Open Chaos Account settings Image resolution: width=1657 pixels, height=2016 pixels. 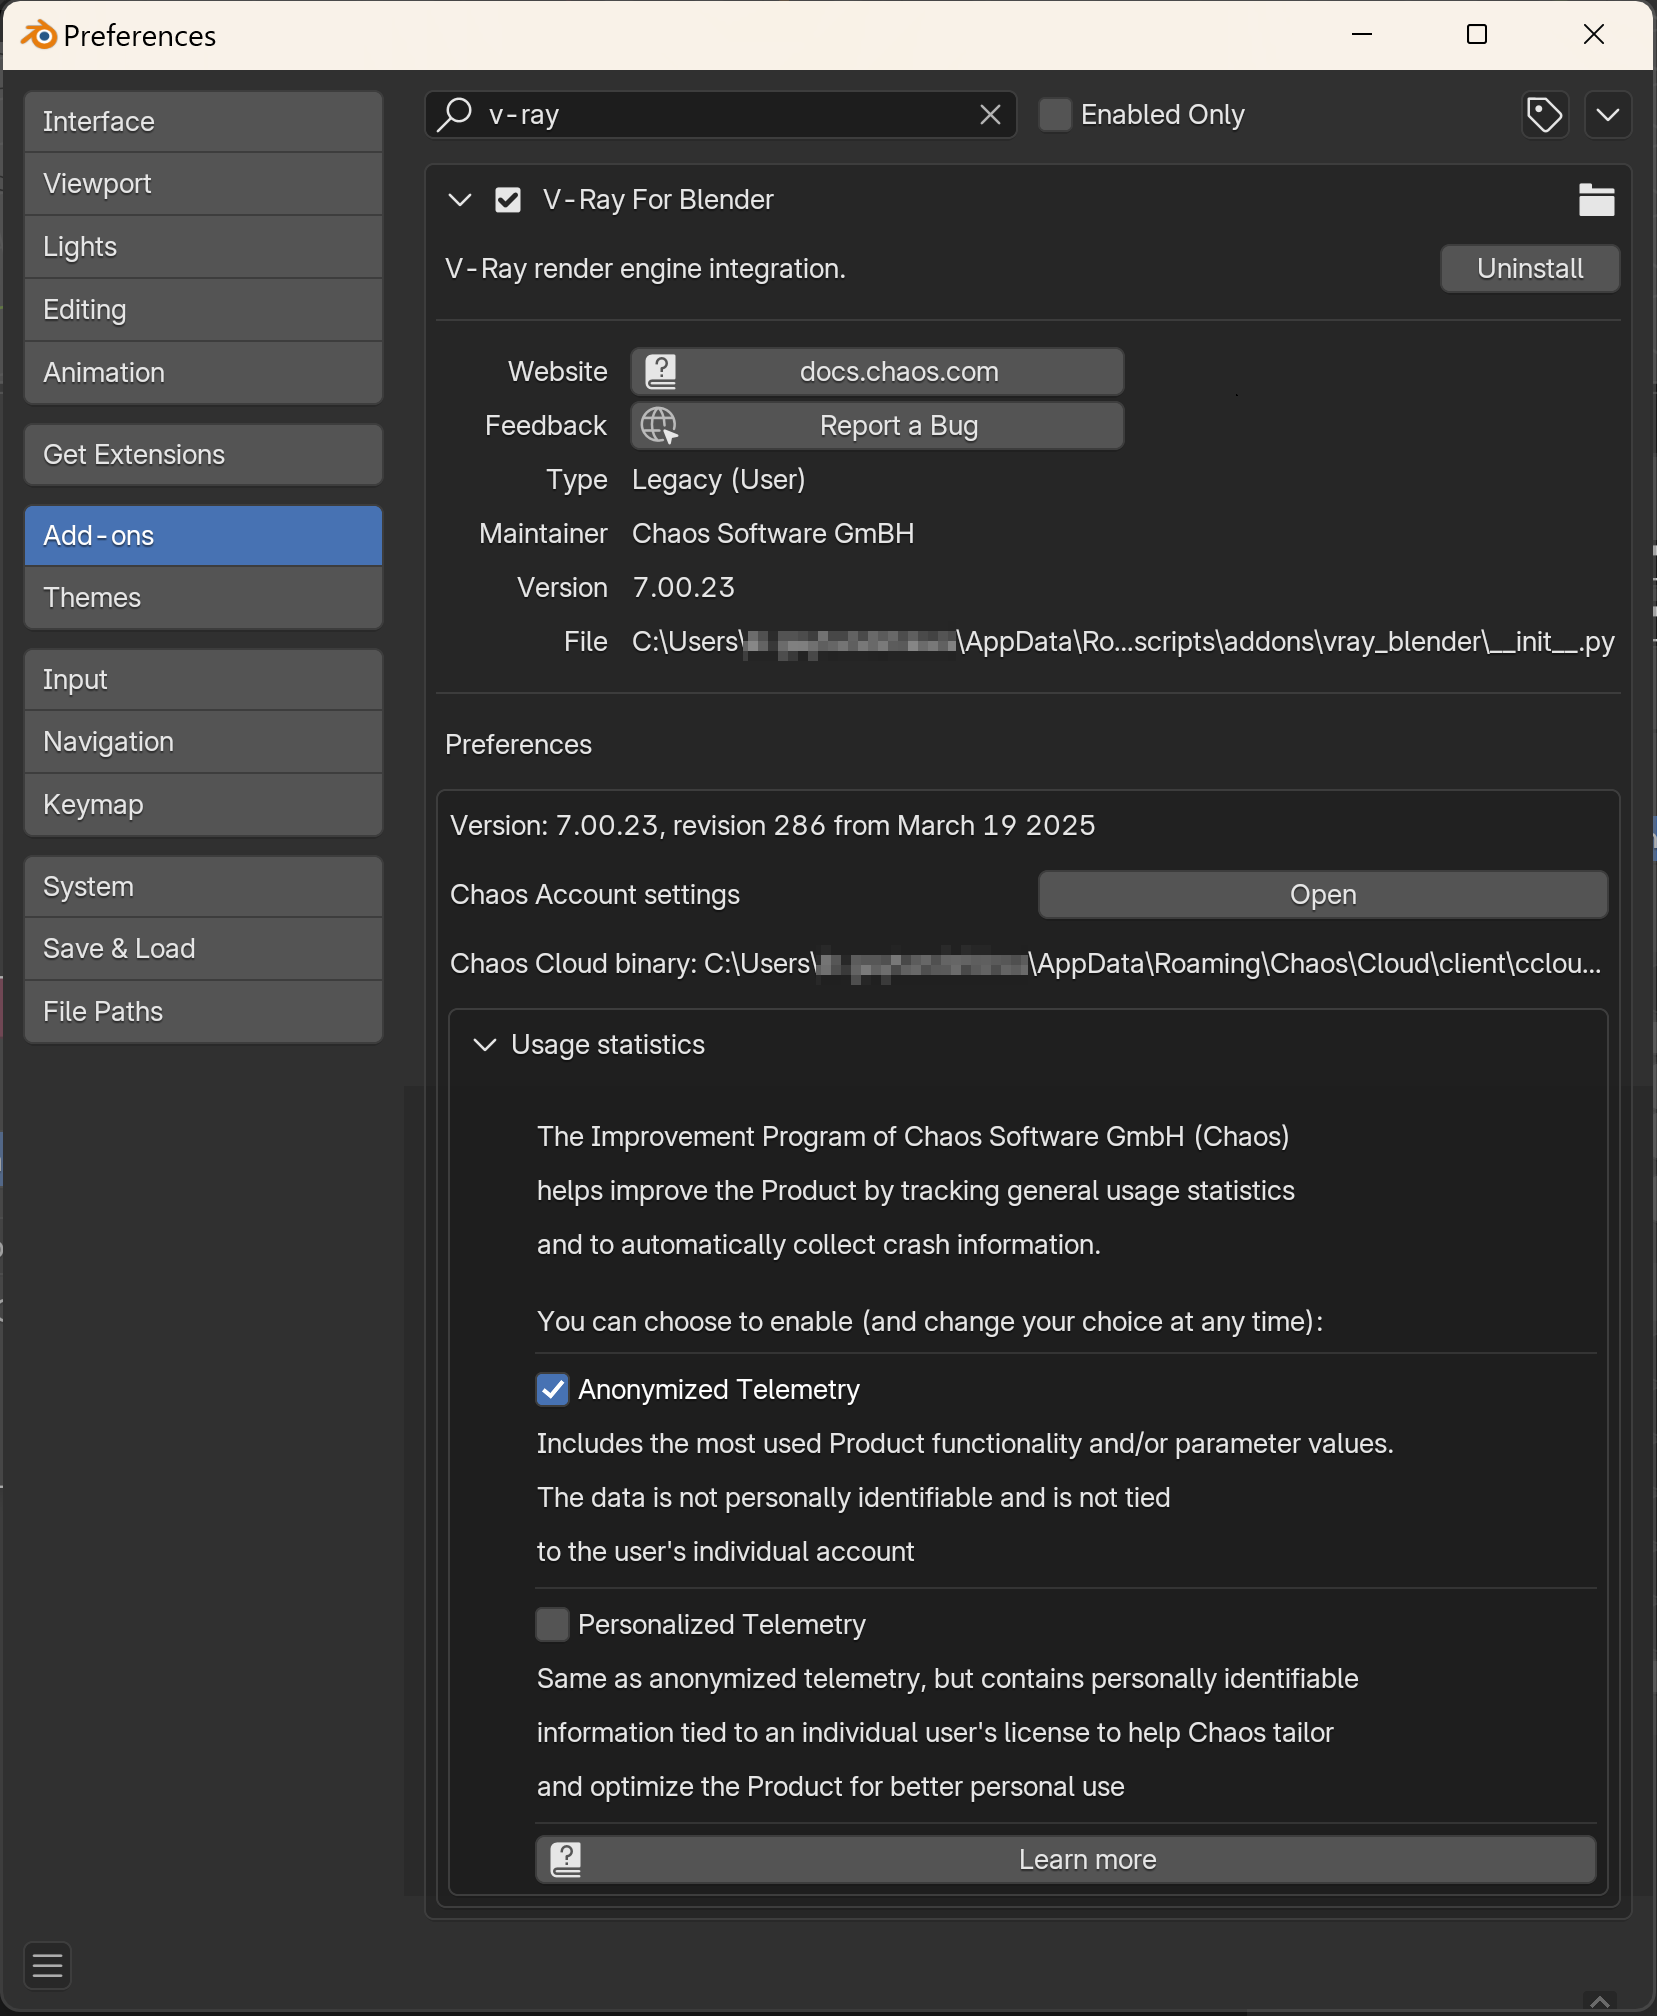coord(1323,895)
